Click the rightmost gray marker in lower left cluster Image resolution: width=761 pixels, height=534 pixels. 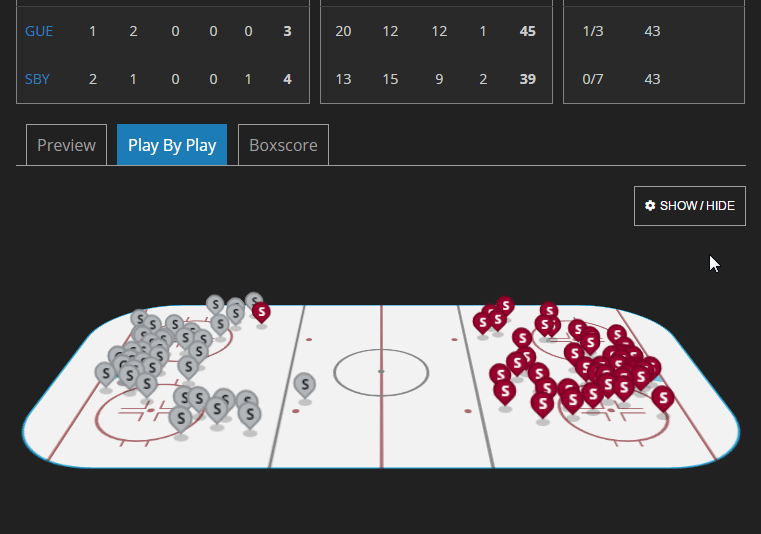tap(250, 416)
